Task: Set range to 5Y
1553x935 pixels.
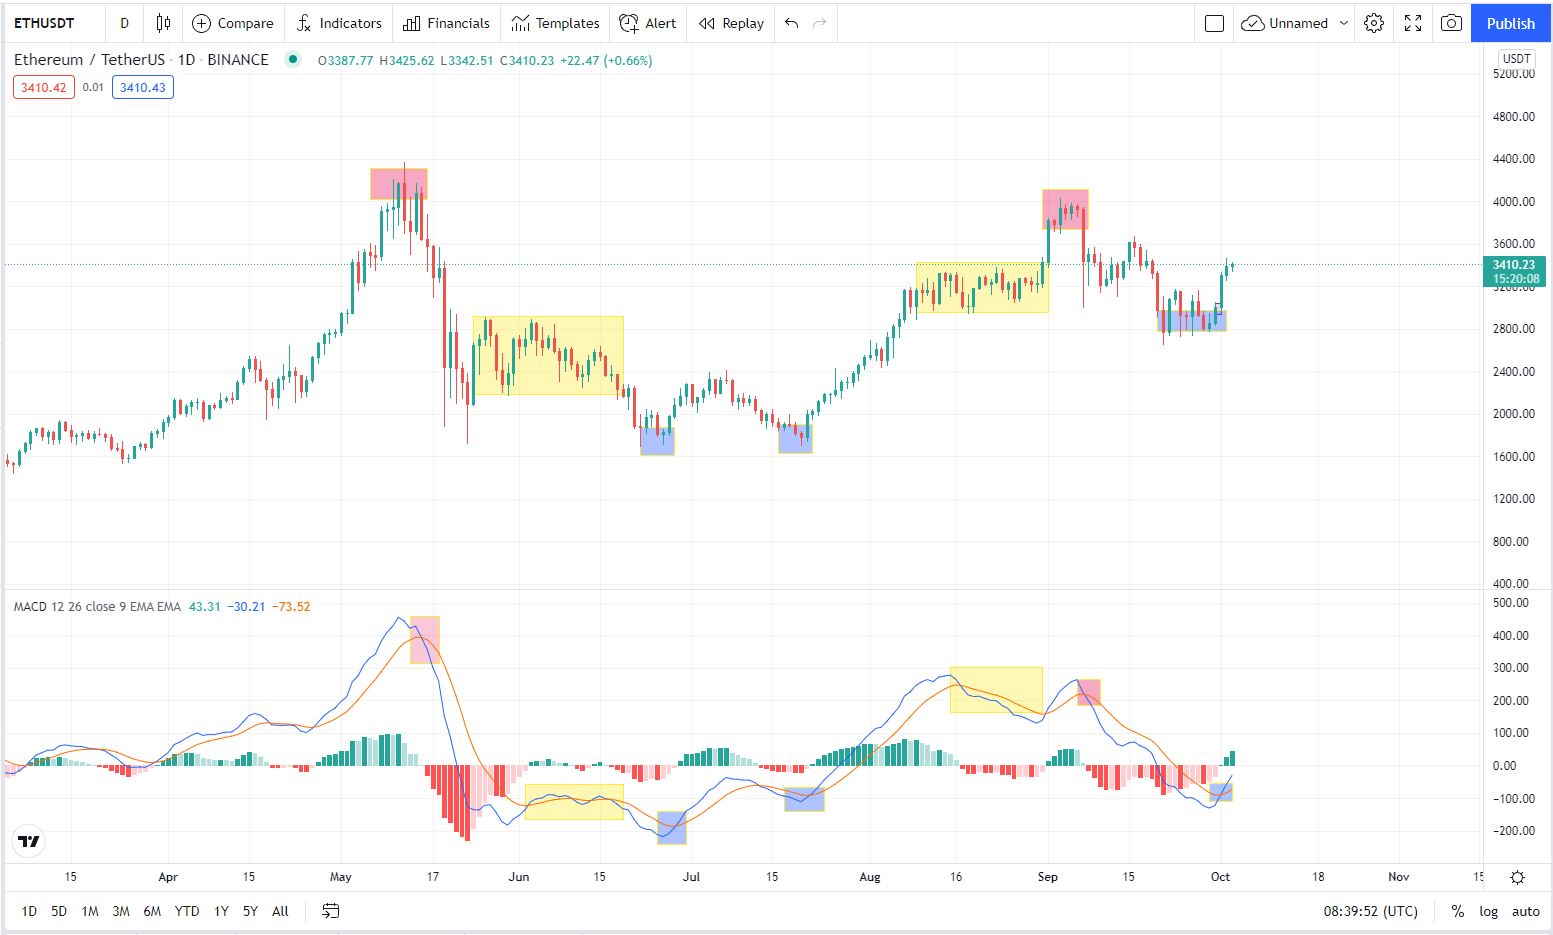Action: [250, 911]
